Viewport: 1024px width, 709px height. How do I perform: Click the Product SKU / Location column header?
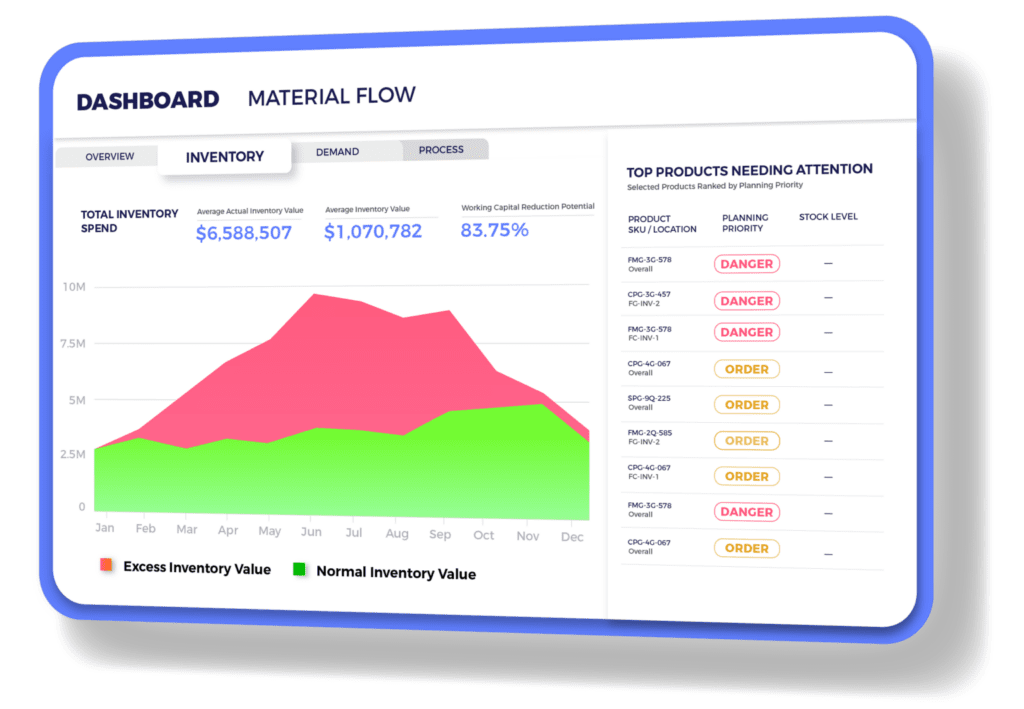pos(662,224)
